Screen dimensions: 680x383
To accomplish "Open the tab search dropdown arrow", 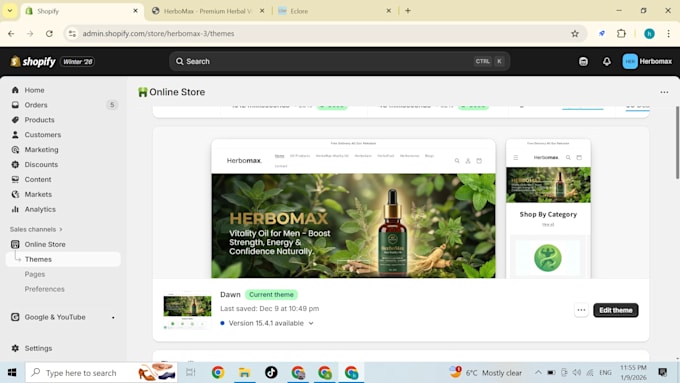I will pos(10,11).
